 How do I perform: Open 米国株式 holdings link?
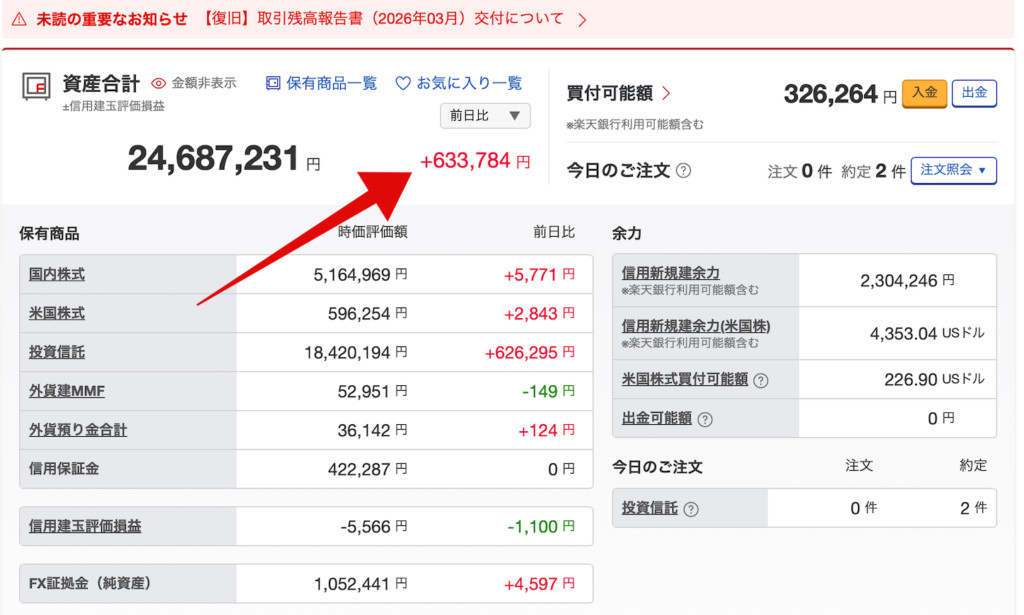coord(57,313)
